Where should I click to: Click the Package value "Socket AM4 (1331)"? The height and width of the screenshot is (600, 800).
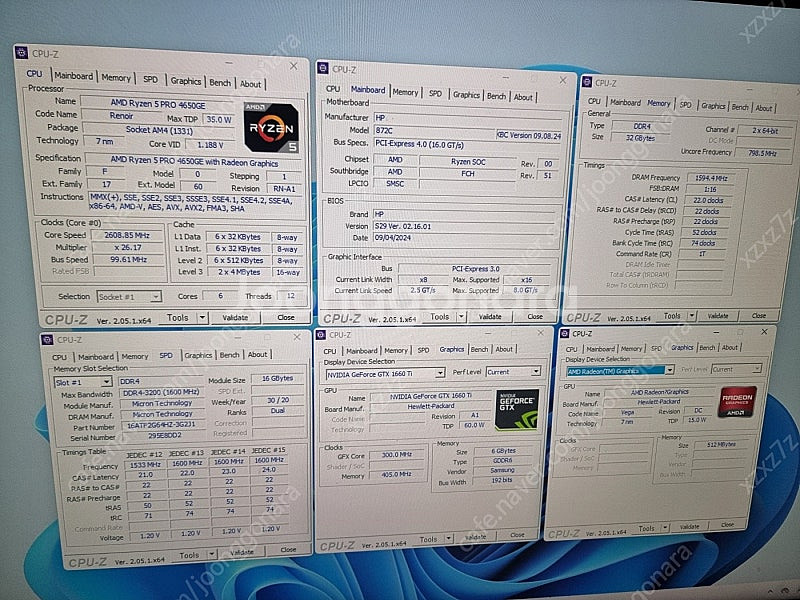pos(159,130)
